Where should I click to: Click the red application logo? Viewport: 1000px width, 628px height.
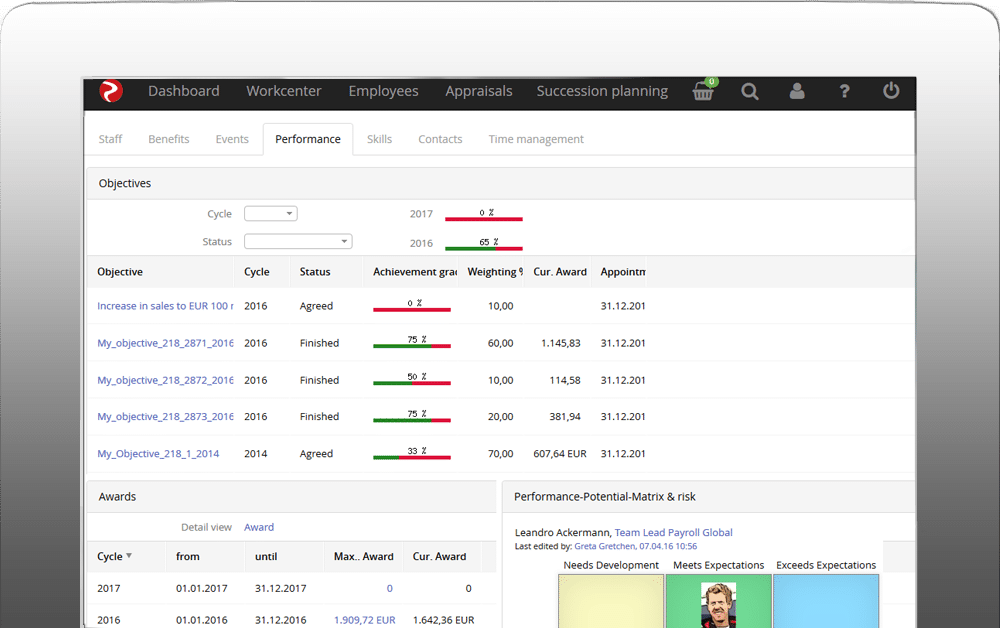click(111, 91)
